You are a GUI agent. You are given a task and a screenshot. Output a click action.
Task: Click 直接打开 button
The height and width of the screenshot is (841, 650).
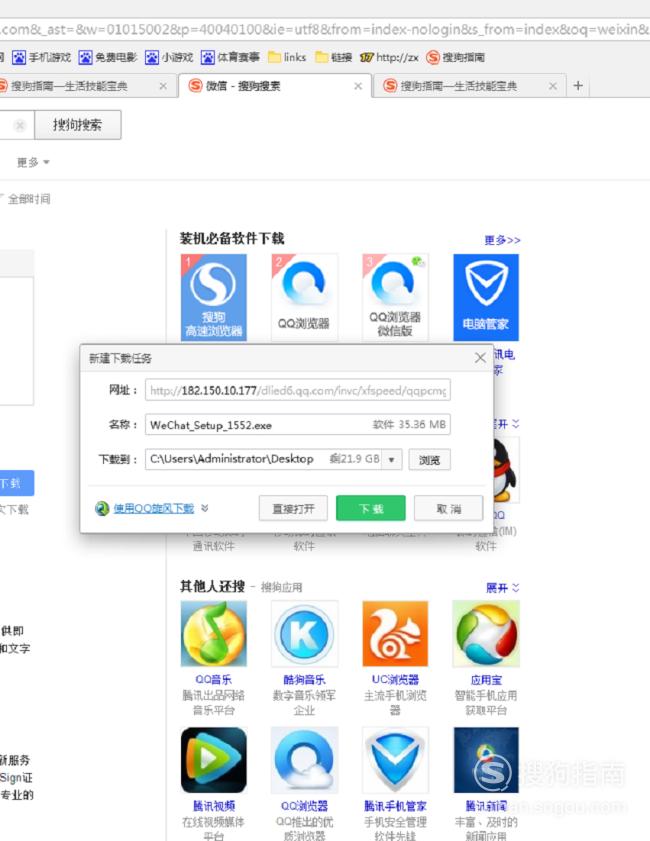point(293,508)
